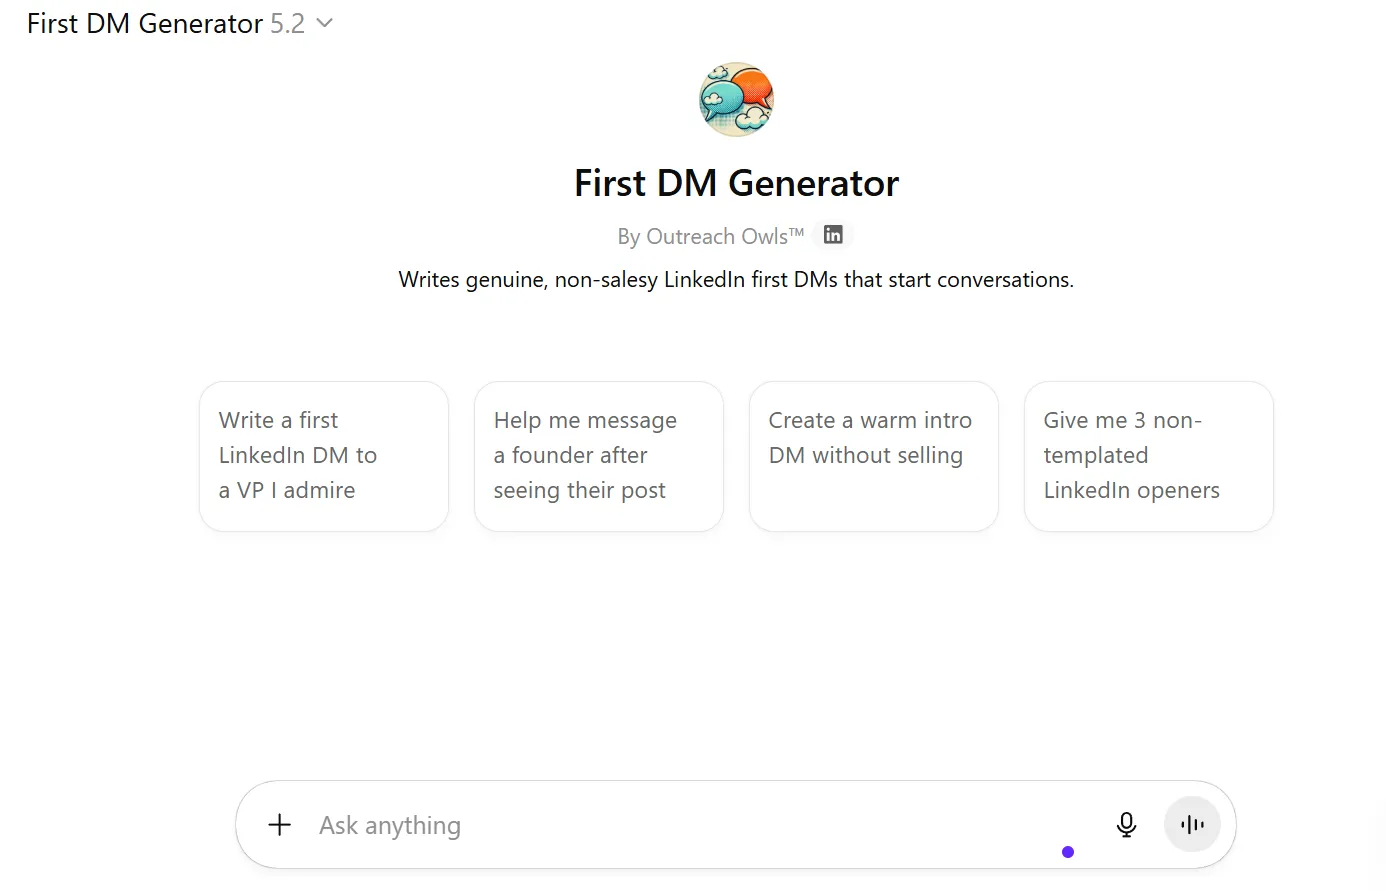The height and width of the screenshot is (891, 1386).
Task: Launch voice mode with the waveform icon
Action: [x=1192, y=825]
